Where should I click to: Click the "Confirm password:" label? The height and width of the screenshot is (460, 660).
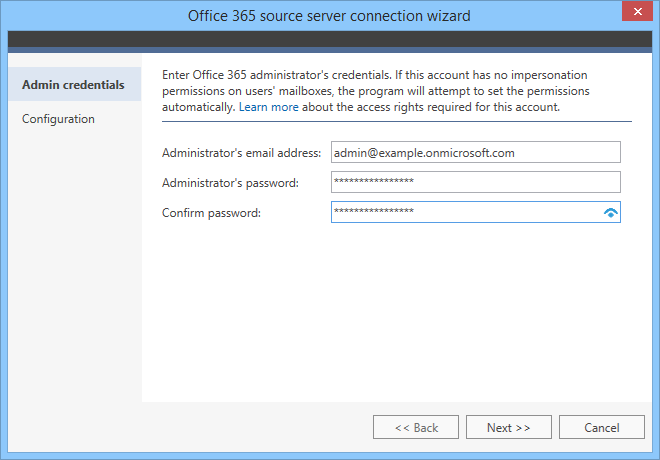click(211, 213)
